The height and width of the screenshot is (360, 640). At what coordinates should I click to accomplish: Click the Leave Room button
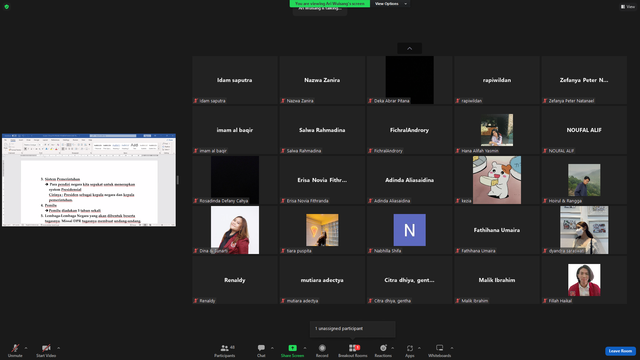point(620,351)
